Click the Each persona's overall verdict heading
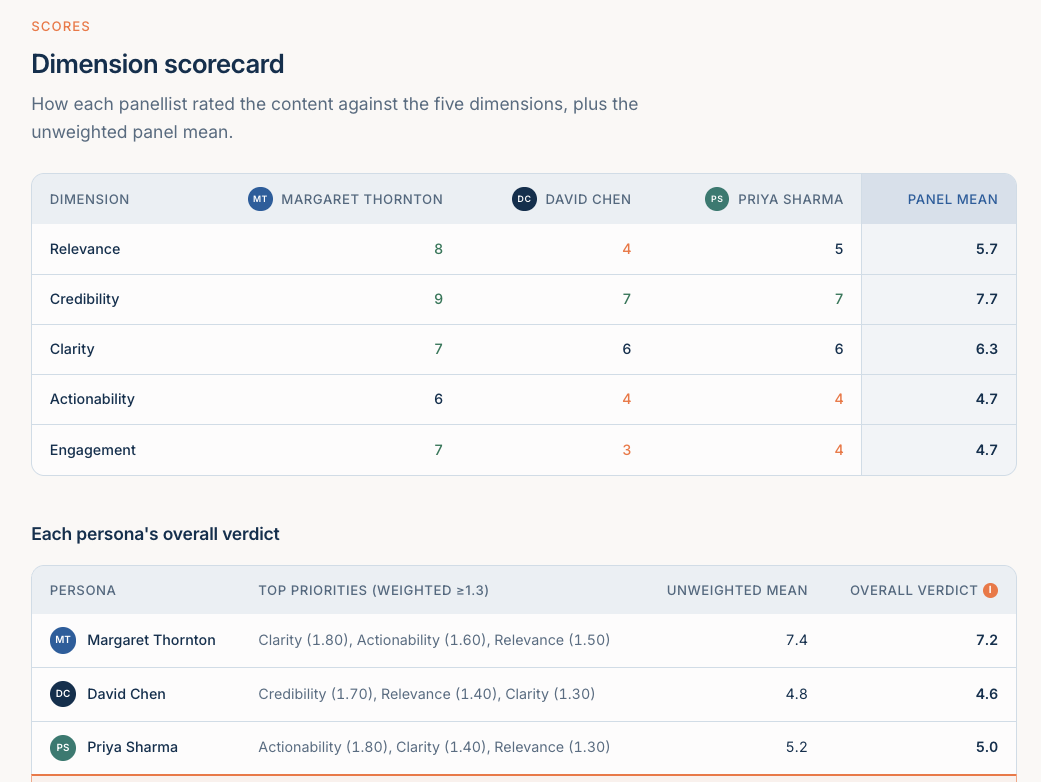Viewport: 1041px width, 782px height. 155,534
